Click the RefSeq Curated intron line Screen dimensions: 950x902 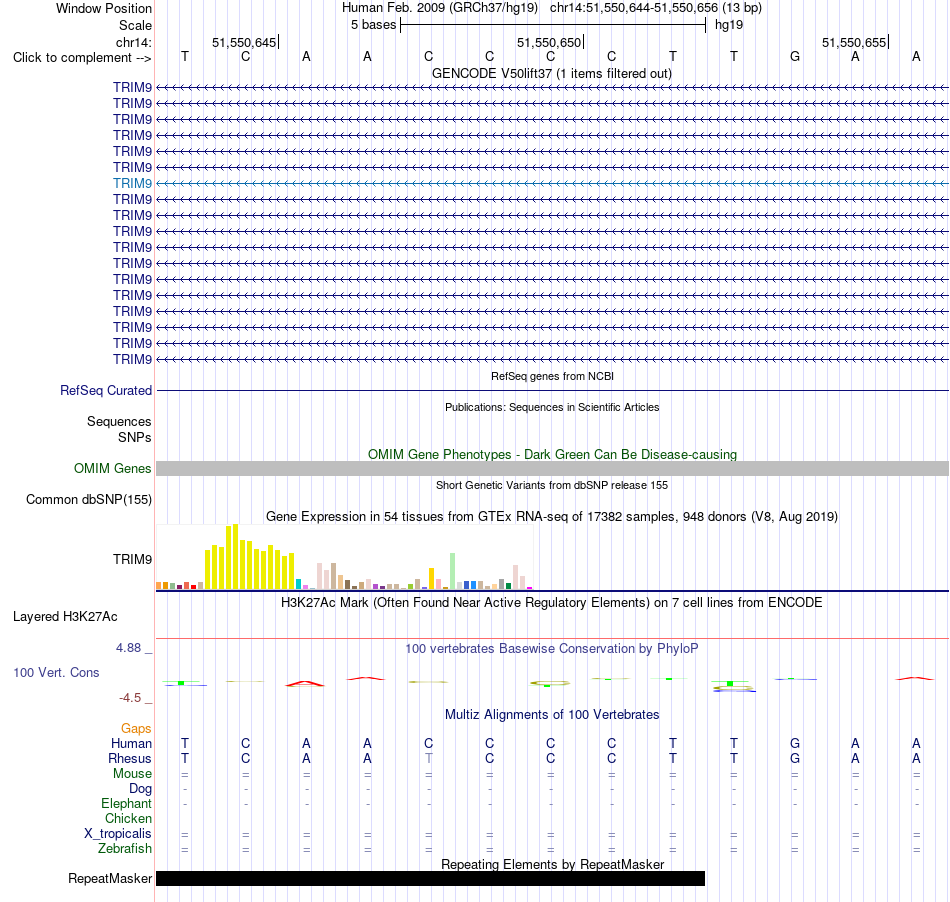(552, 391)
